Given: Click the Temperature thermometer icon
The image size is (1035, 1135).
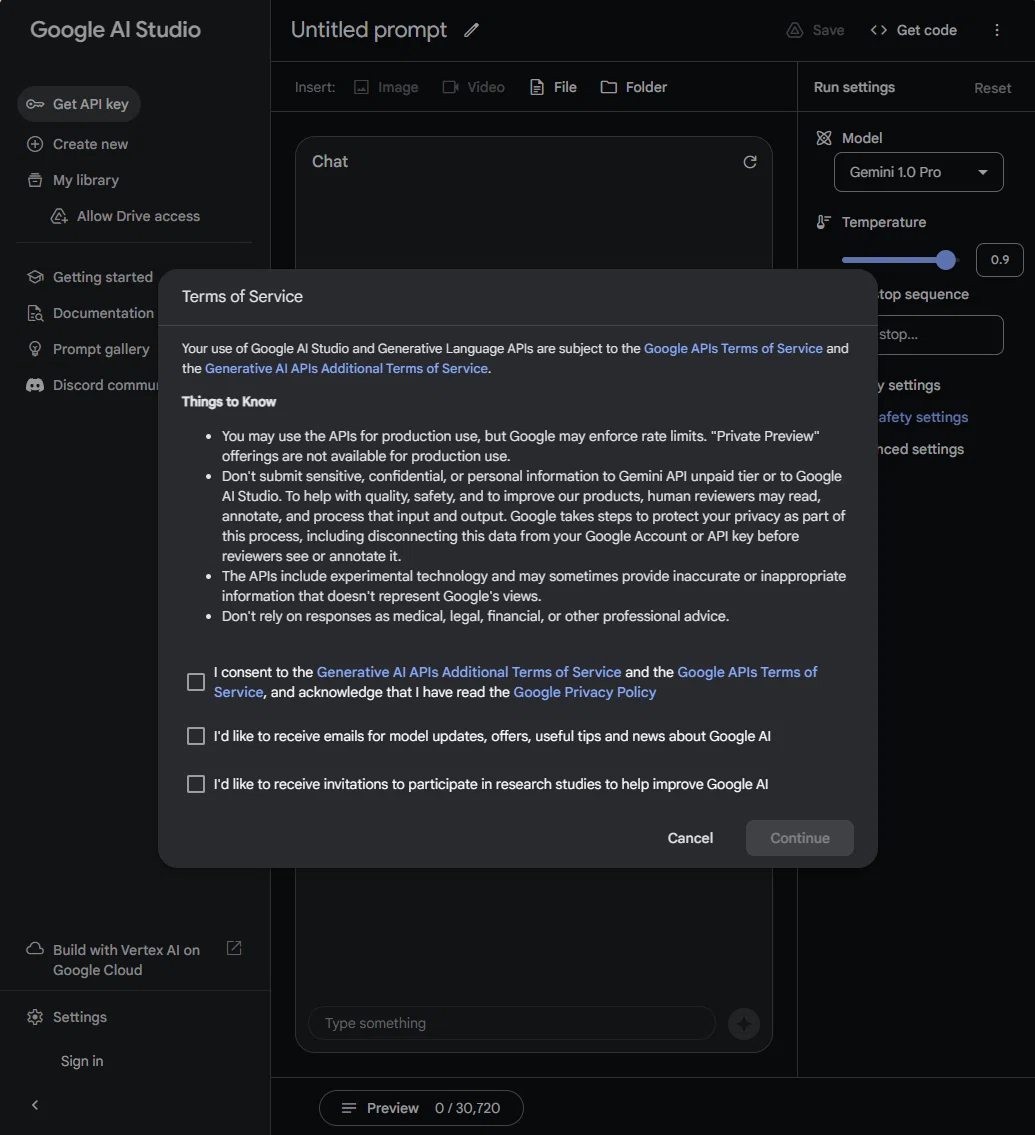Looking at the screenshot, I should click(824, 222).
